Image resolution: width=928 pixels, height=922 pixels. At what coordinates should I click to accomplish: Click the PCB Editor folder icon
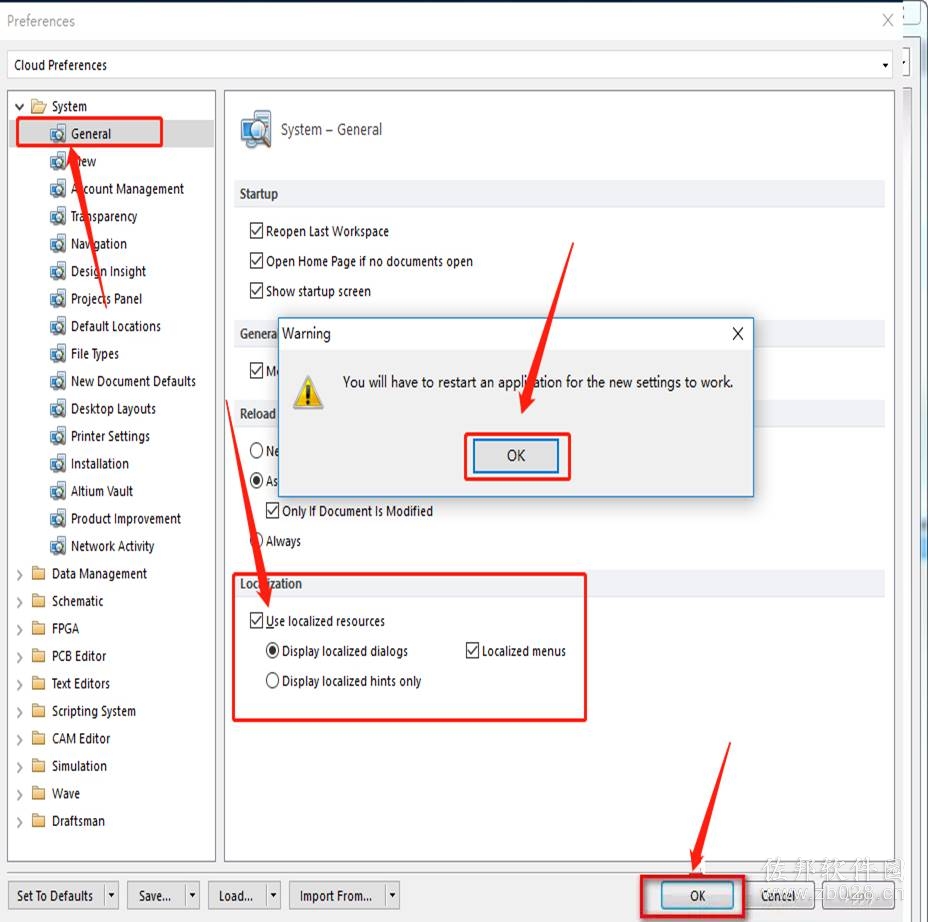coord(38,656)
